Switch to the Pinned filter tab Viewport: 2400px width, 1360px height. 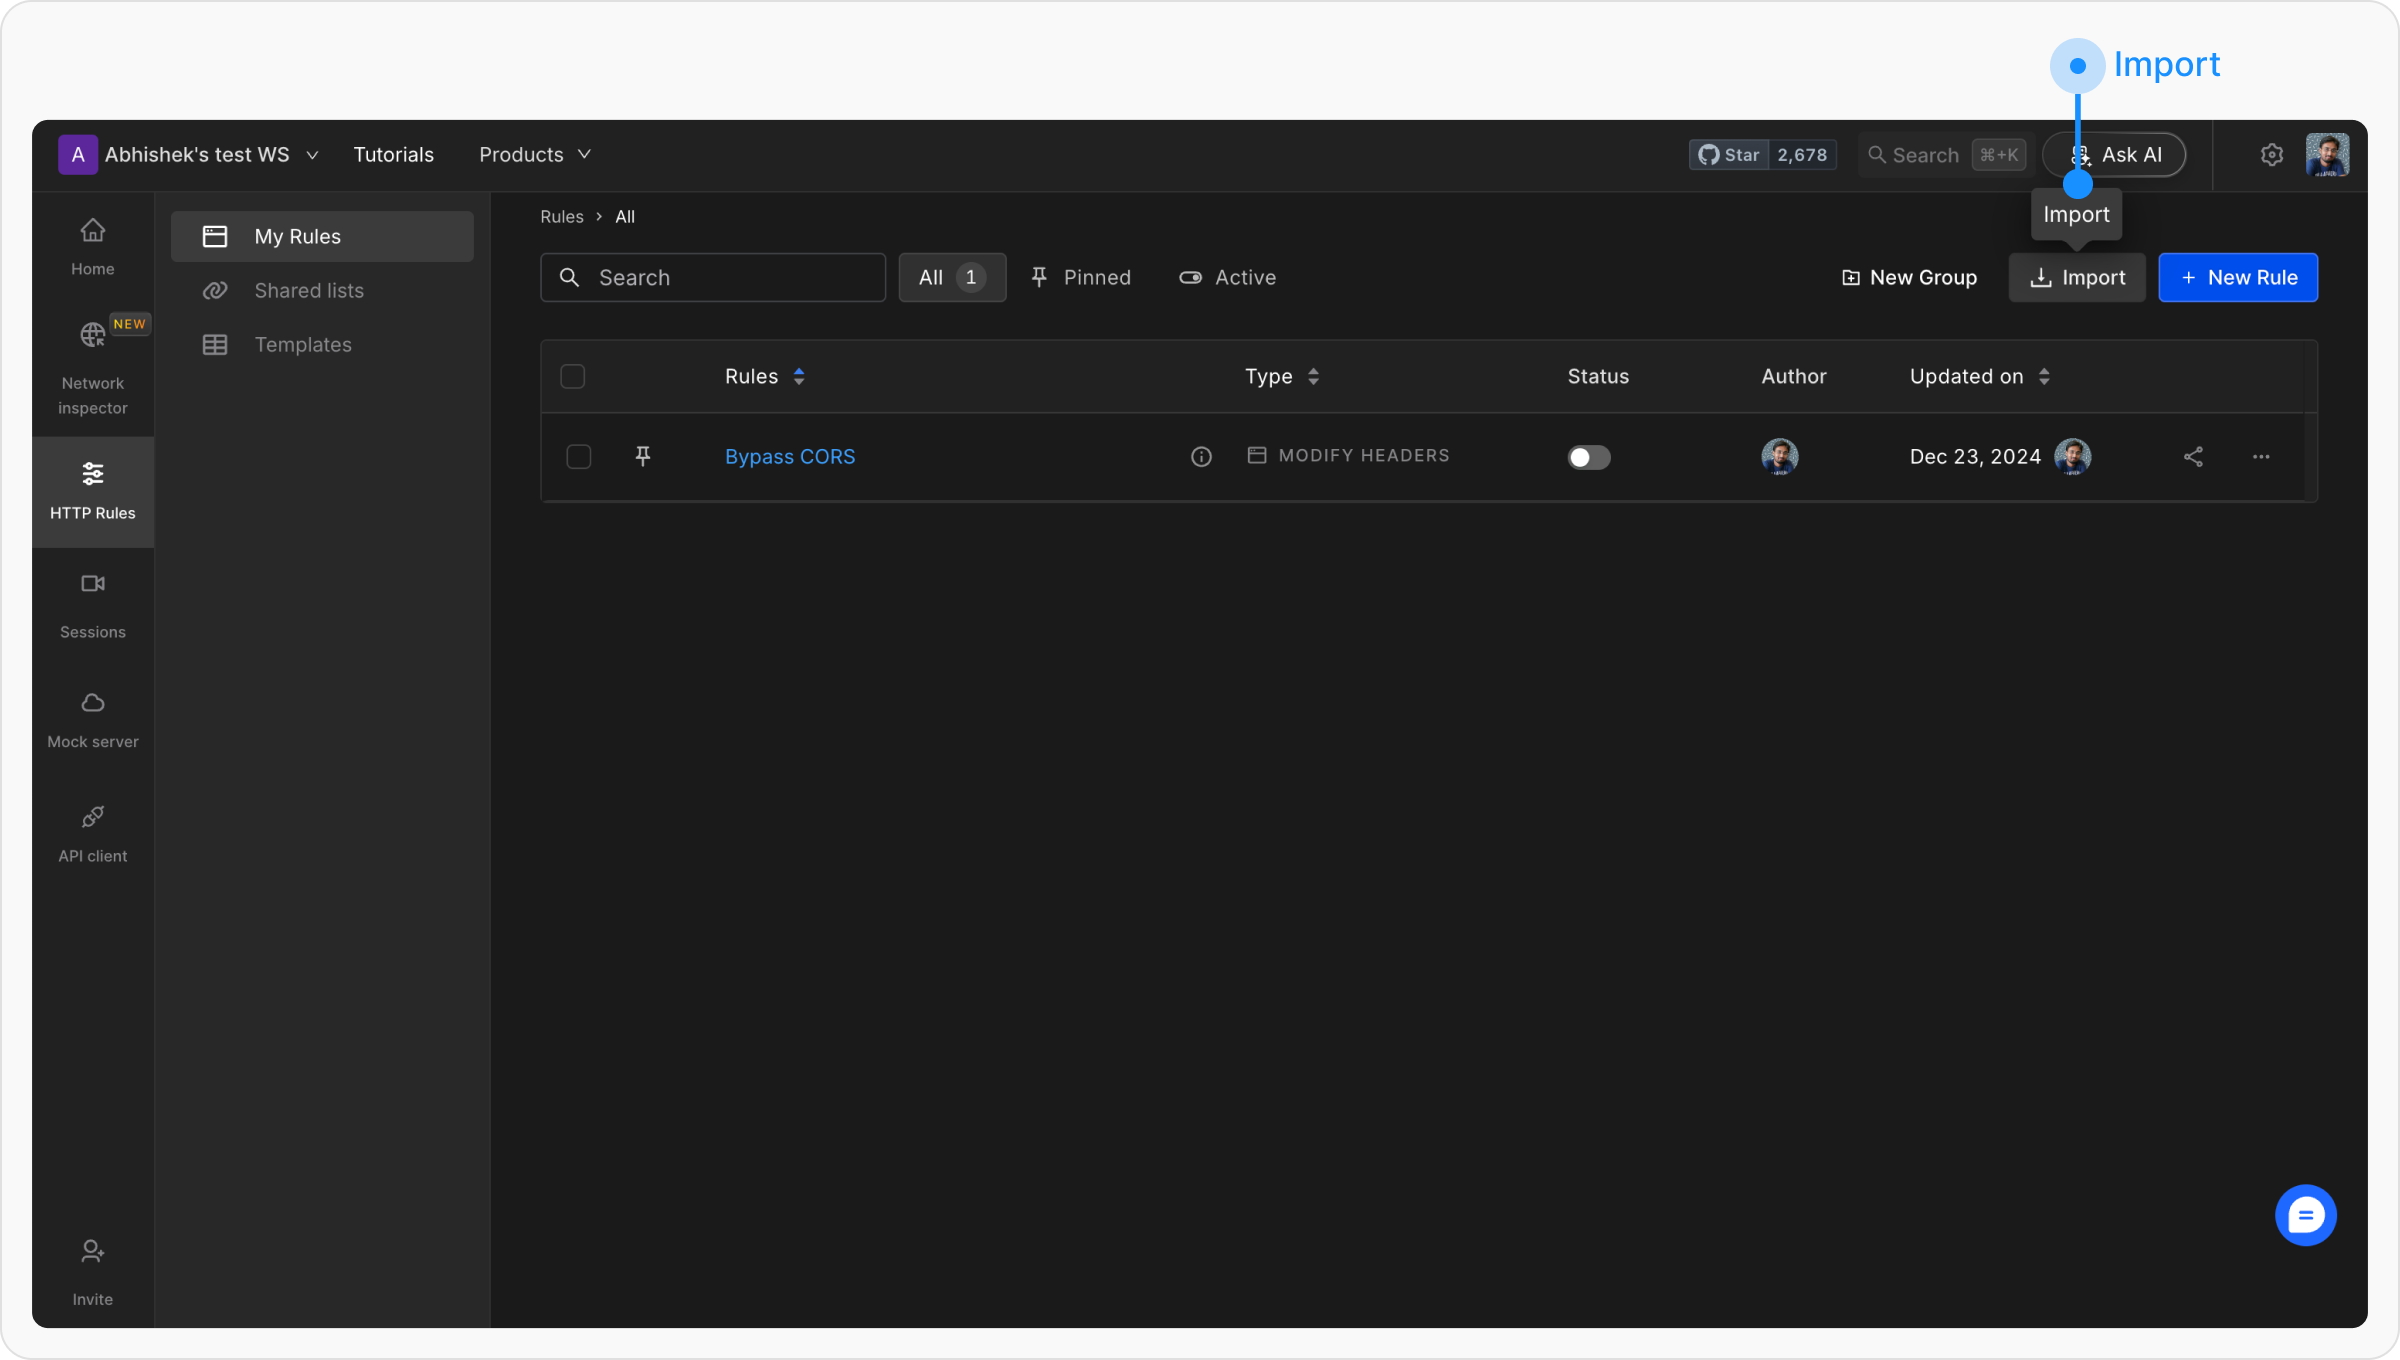(1080, 278)
